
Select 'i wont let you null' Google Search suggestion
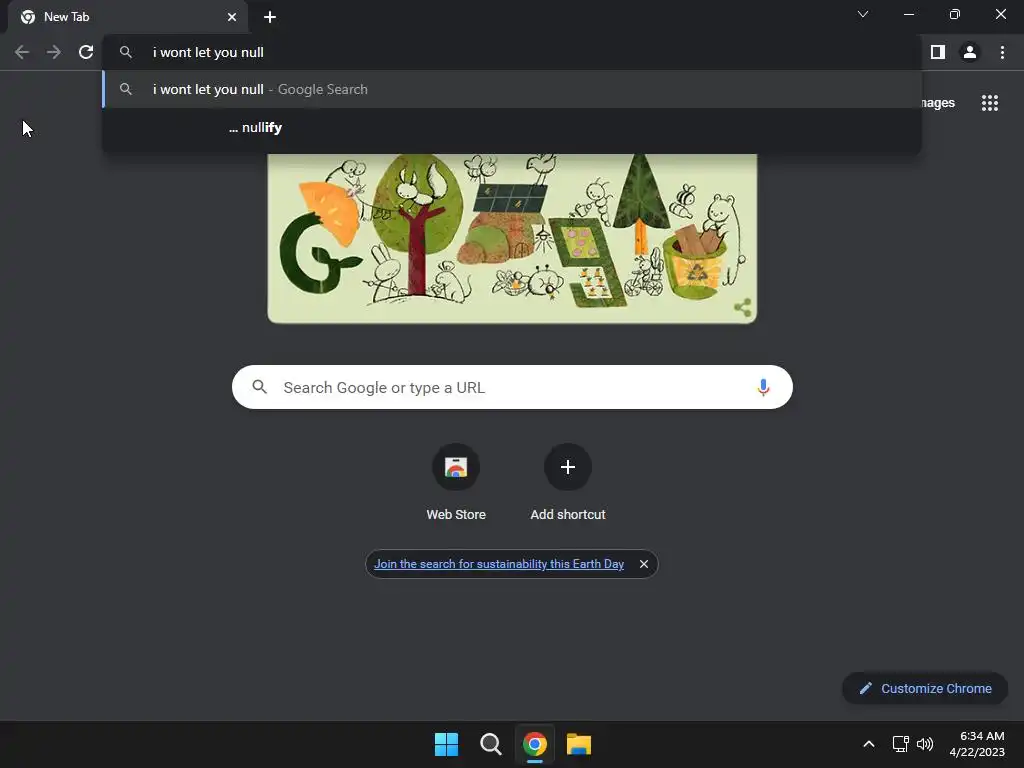[512, 89]
